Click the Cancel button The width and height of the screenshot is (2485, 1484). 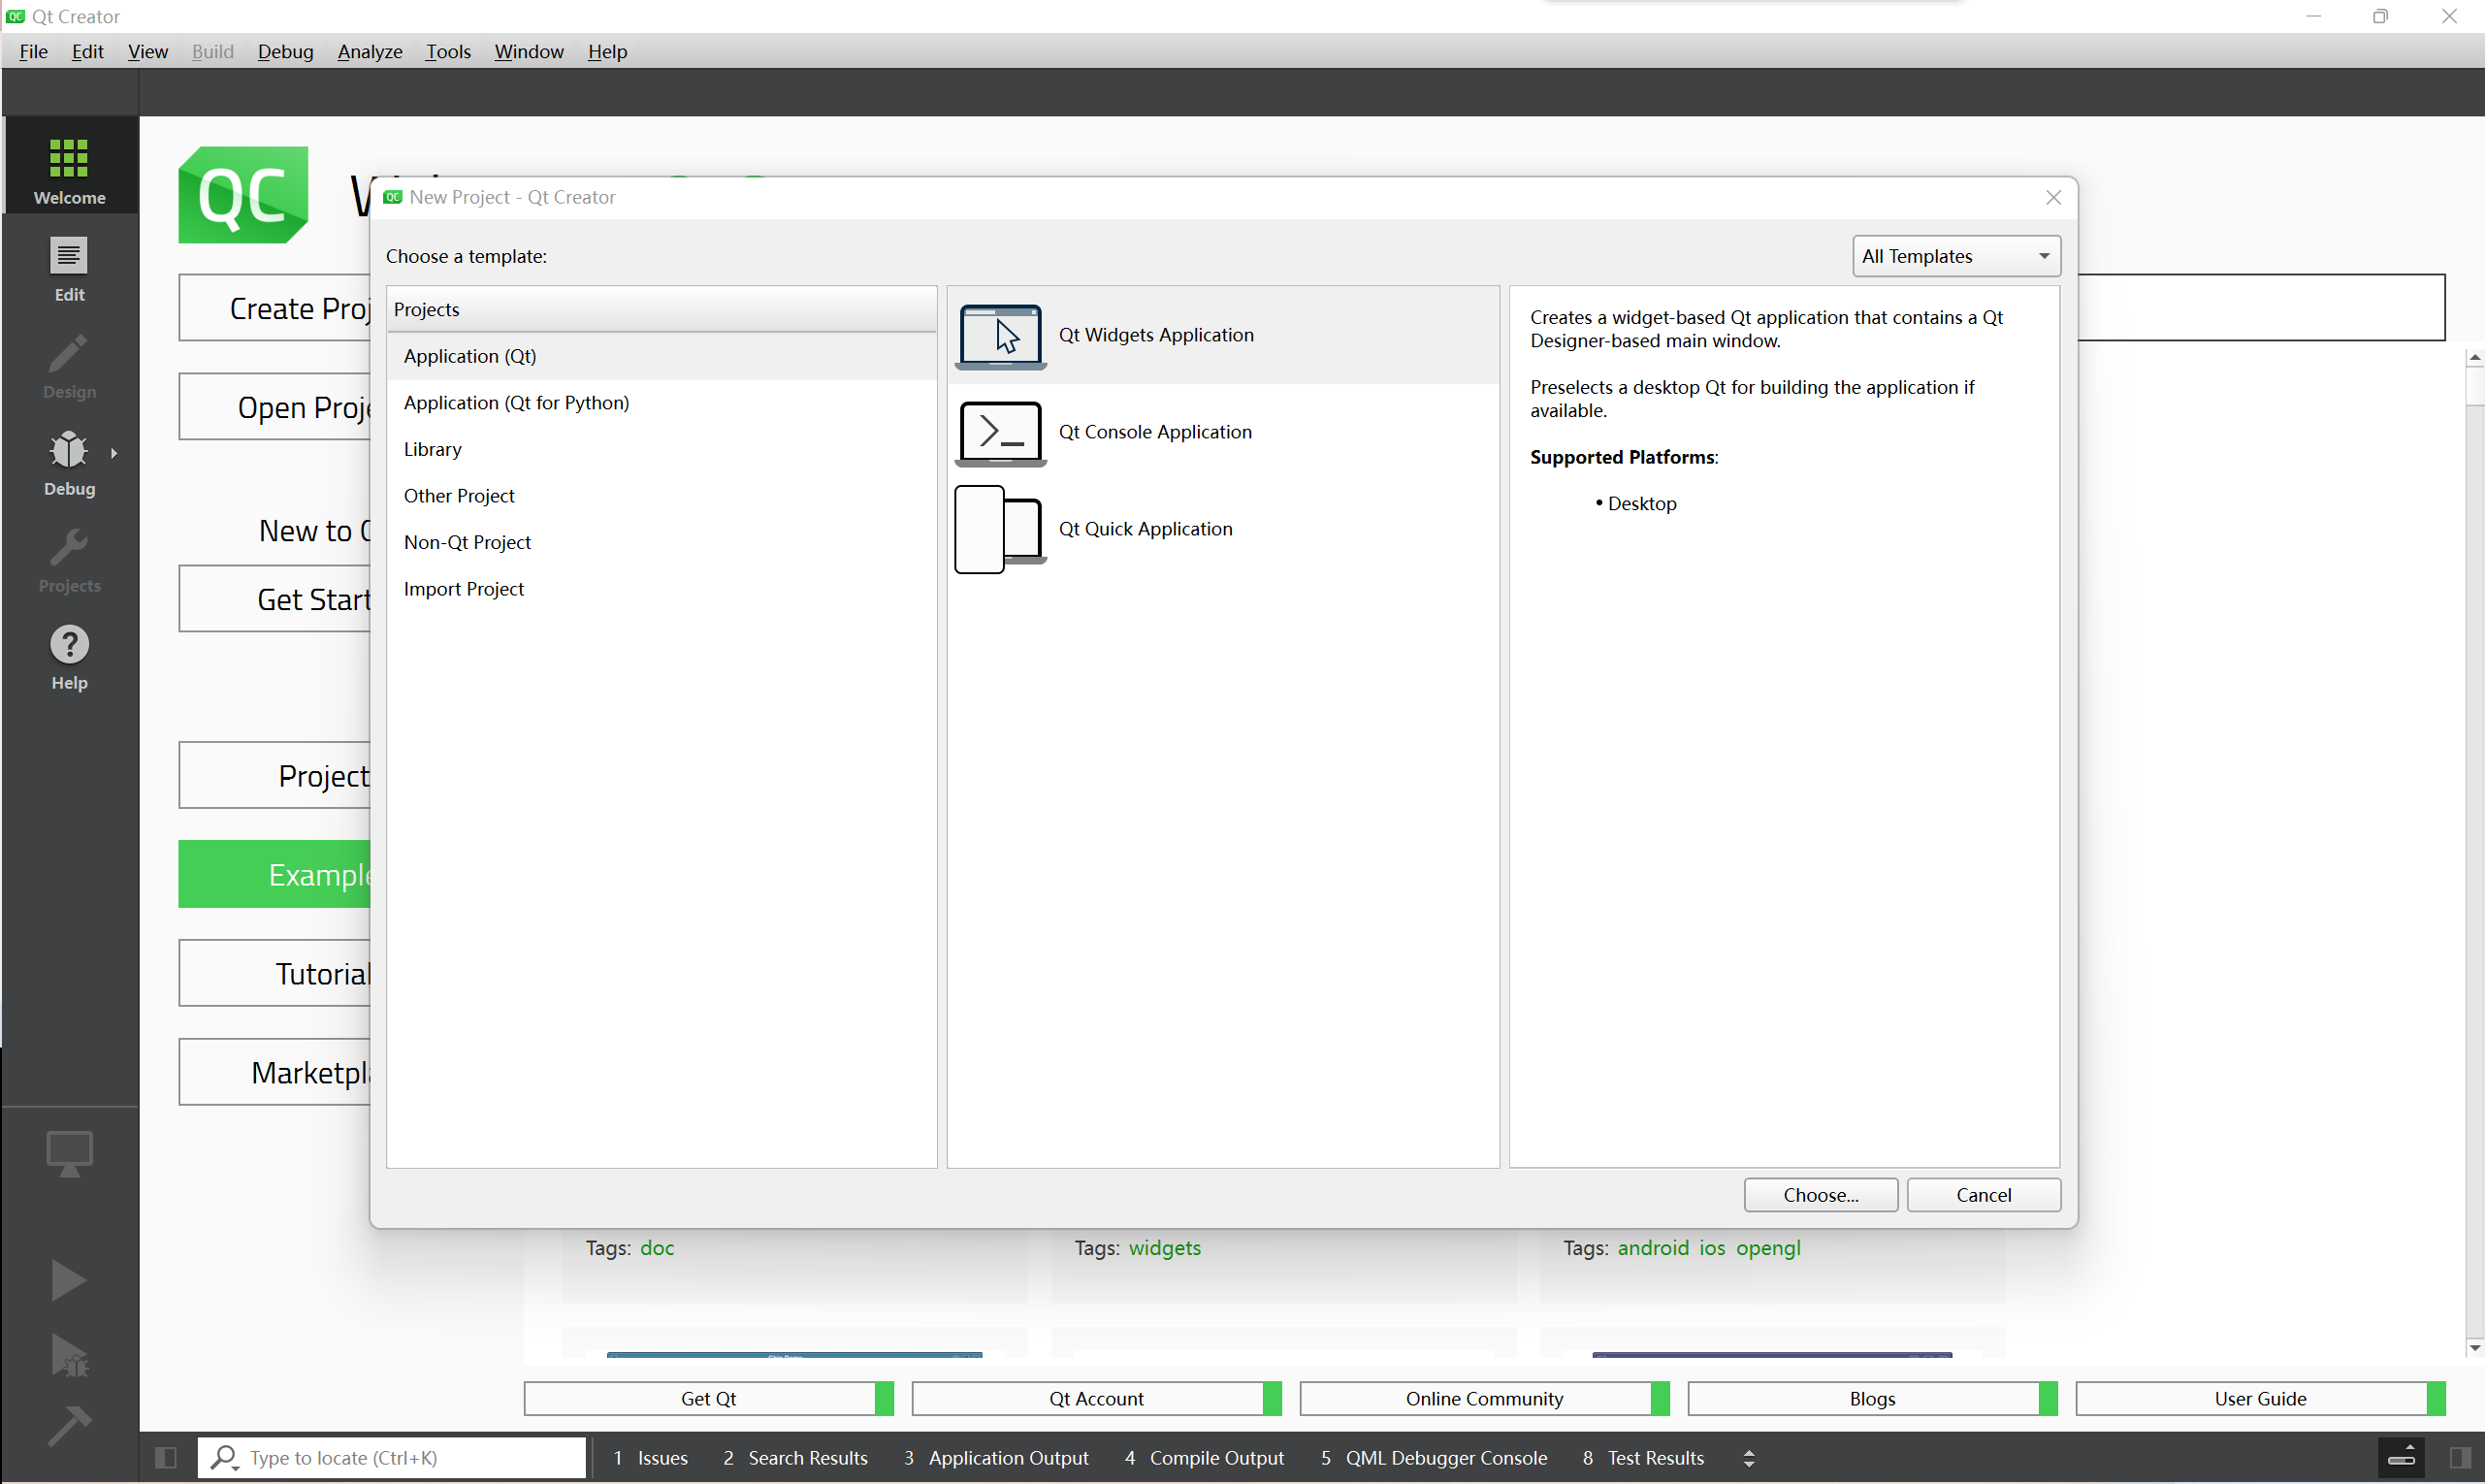(x=1983, y=1195)
